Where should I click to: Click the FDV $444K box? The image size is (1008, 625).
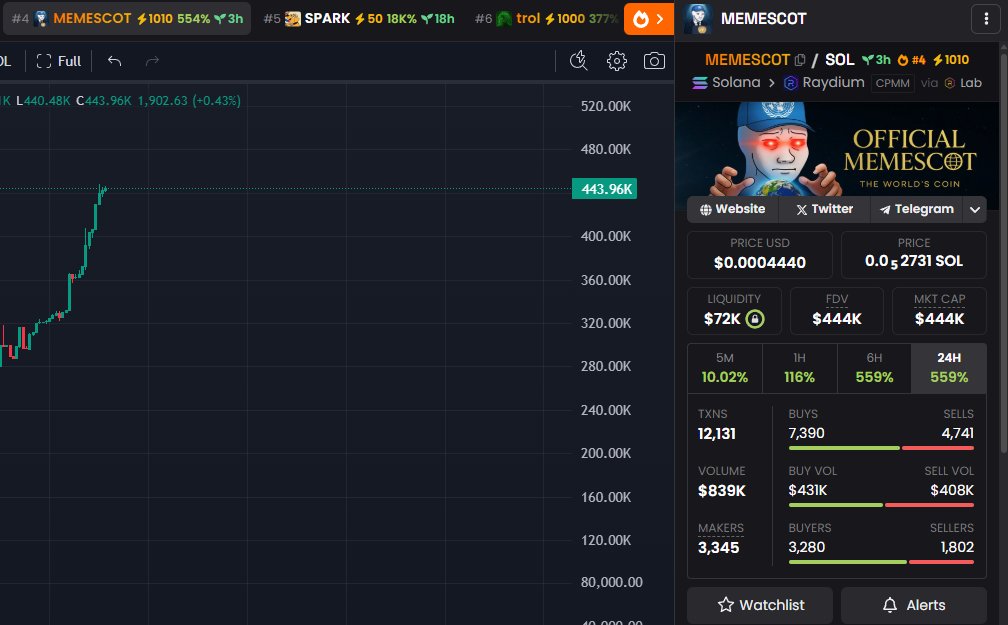[836, 311]
